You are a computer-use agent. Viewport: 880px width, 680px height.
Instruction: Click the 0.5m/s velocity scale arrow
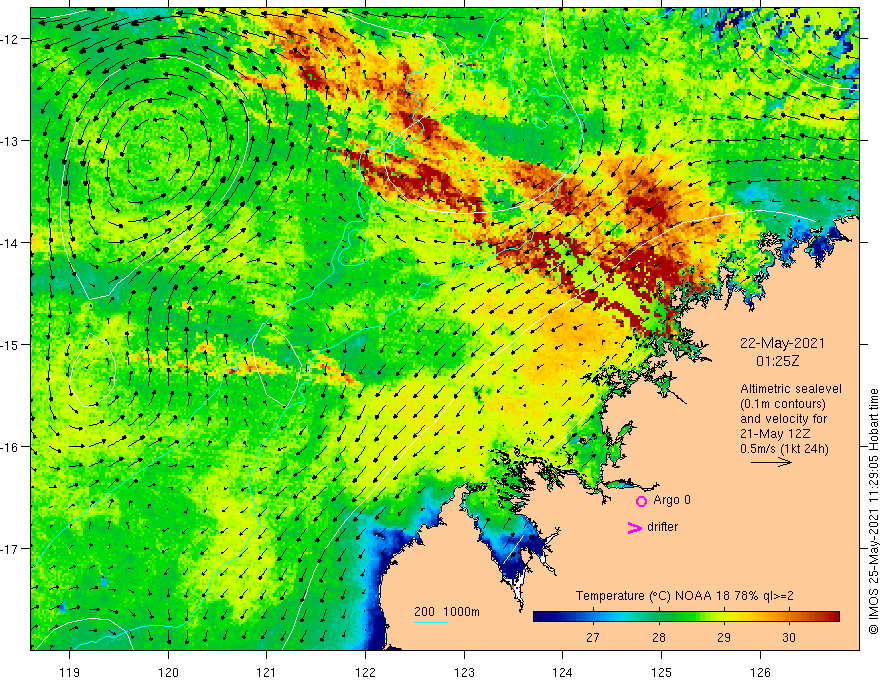[x=771, y=462]
